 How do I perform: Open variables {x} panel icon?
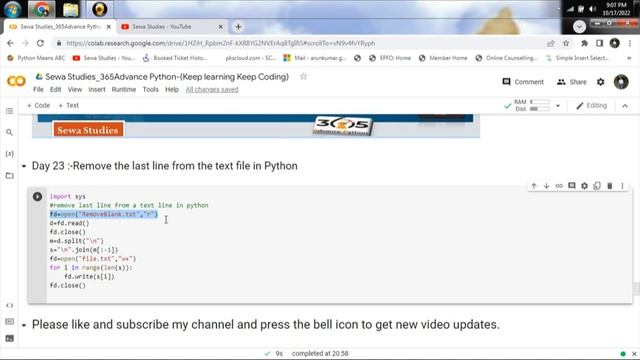pyautogui.click(x=9, y=153)
